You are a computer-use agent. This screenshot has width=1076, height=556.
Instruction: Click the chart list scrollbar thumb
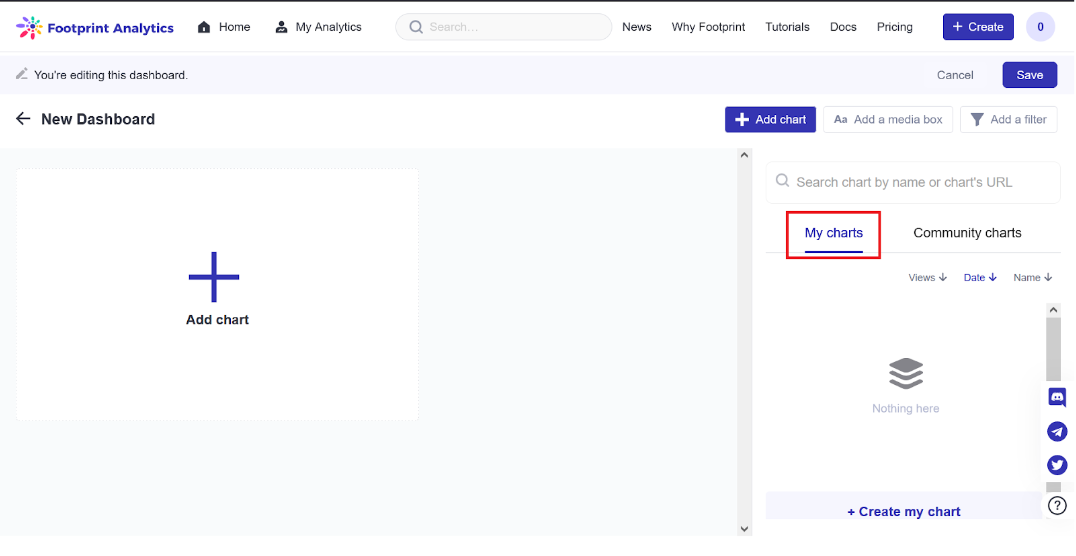pyautogui.click(x=1053, y=349)
